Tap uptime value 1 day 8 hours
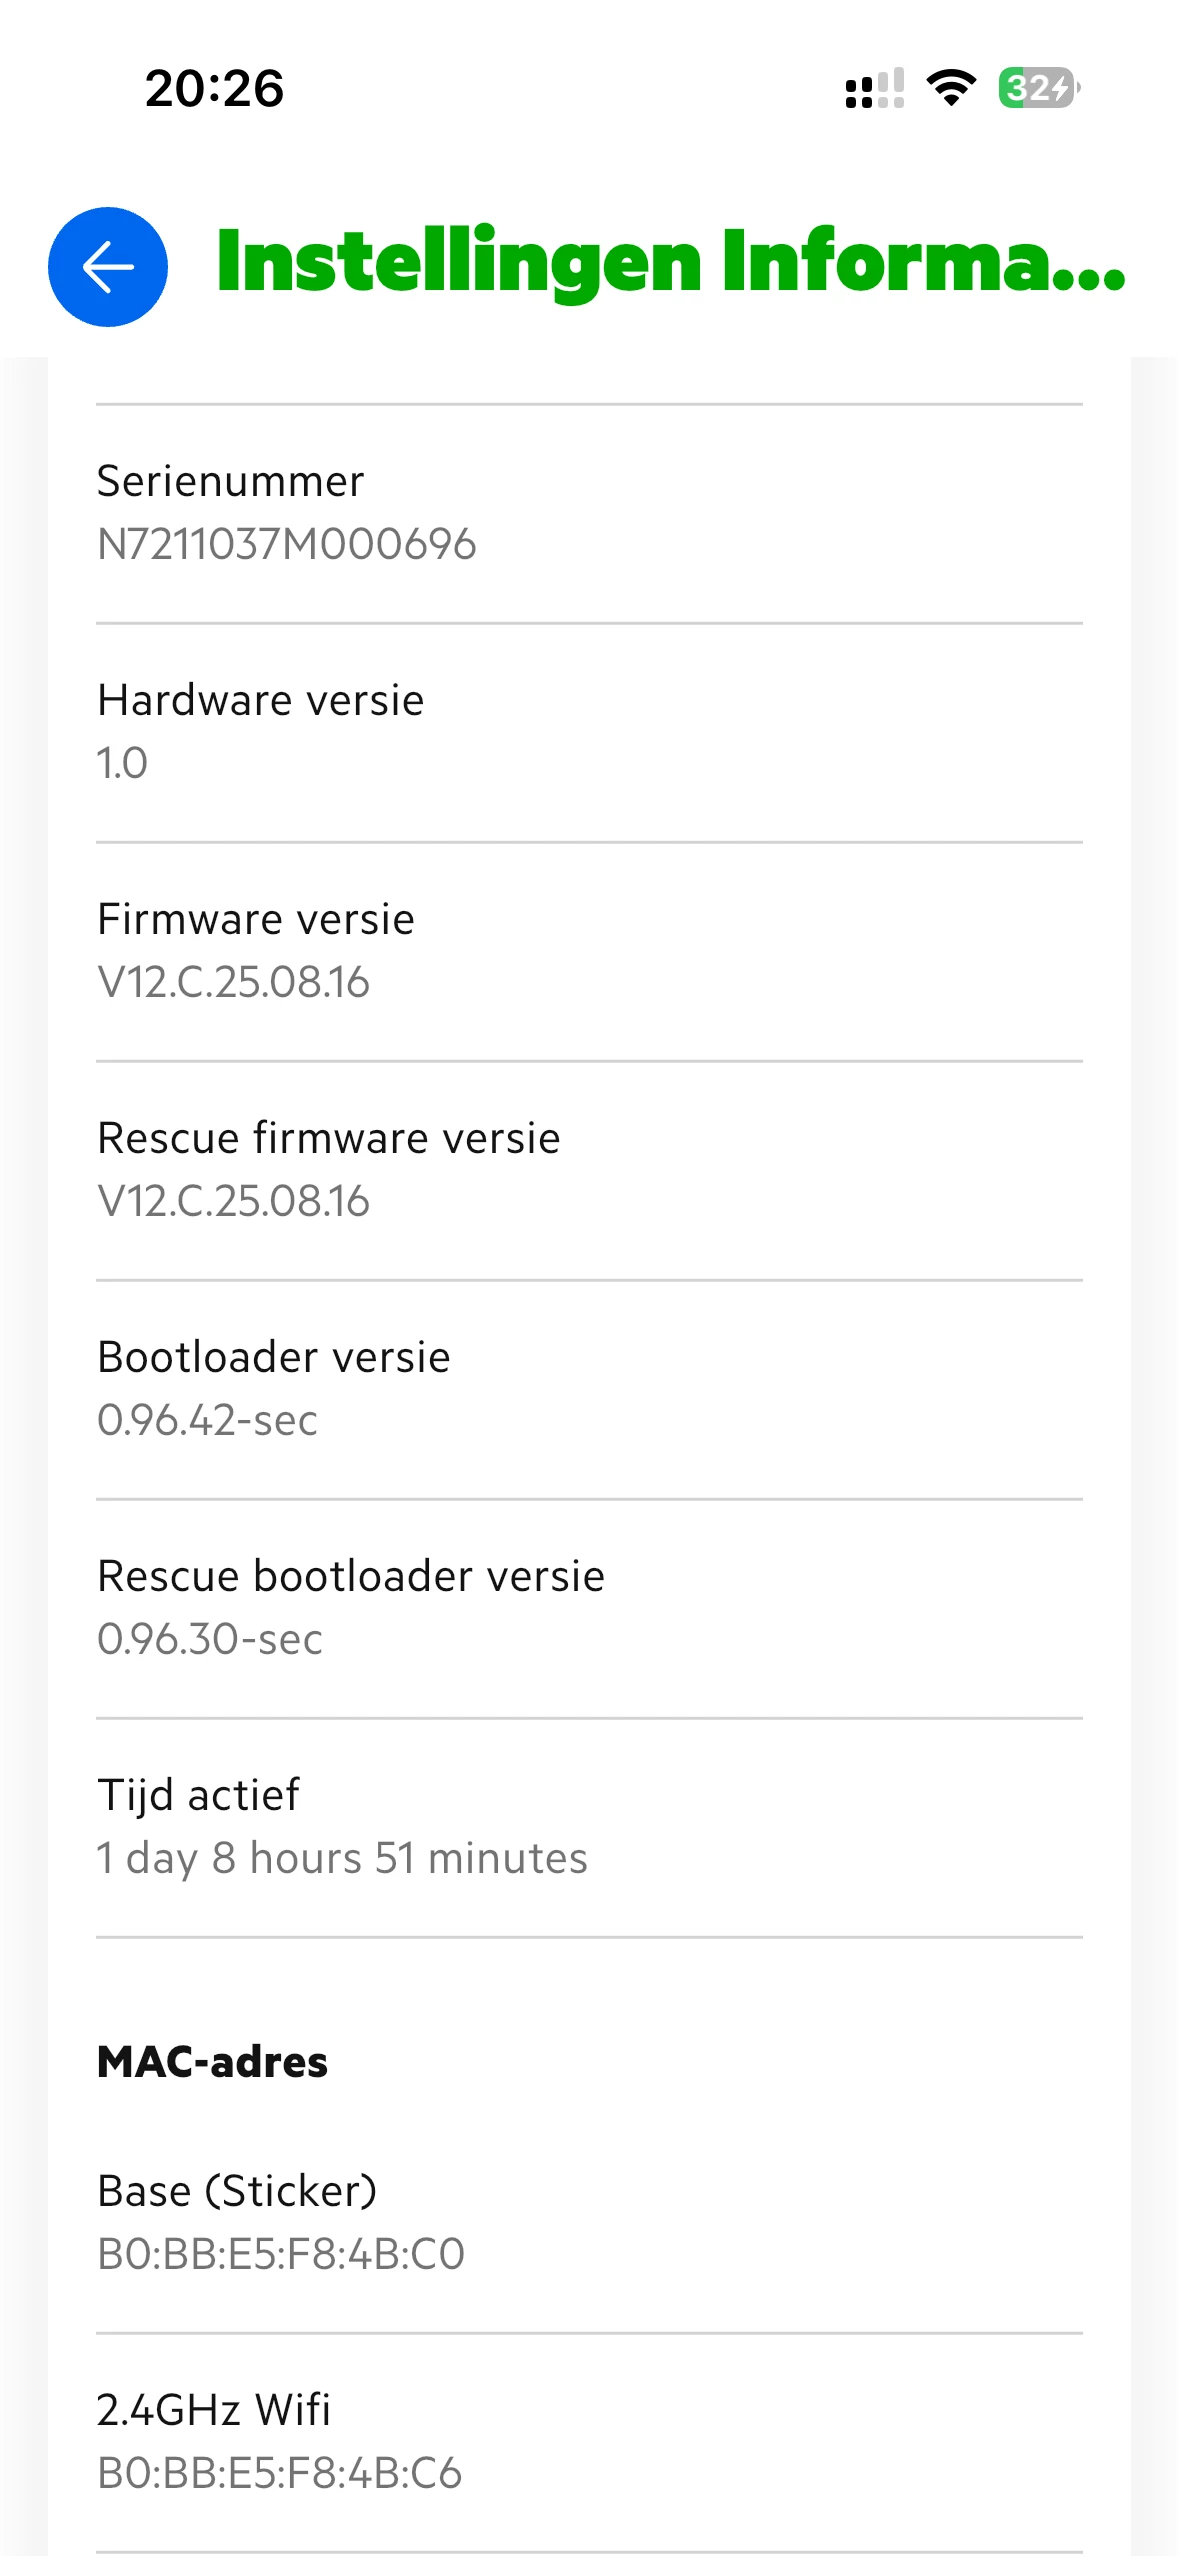 pyautogui.click(x=342, y=1858)
